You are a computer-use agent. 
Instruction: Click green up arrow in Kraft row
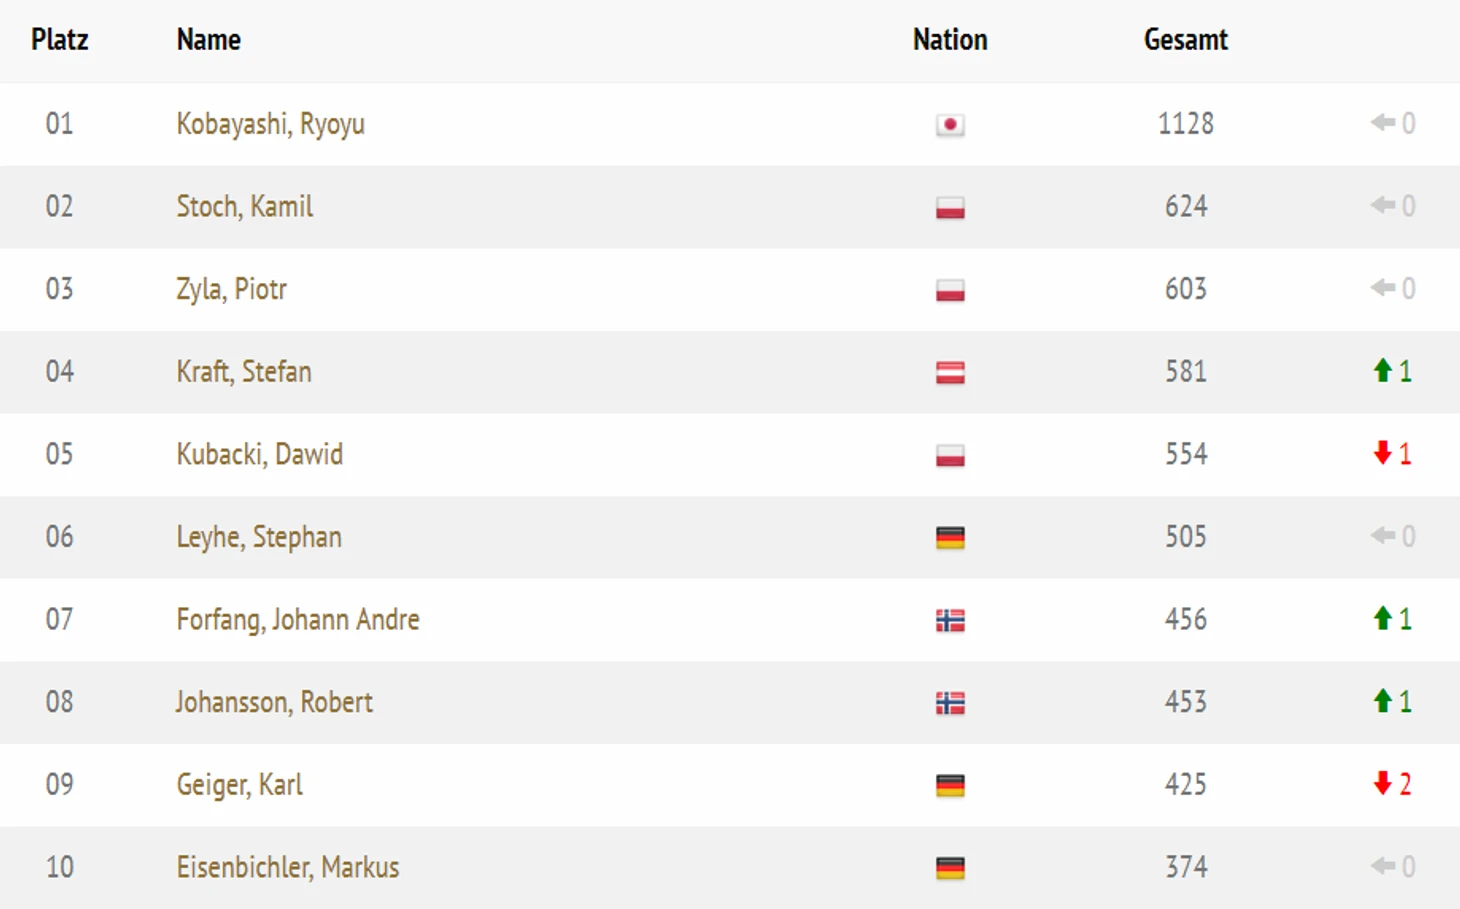click(1382, 371)
